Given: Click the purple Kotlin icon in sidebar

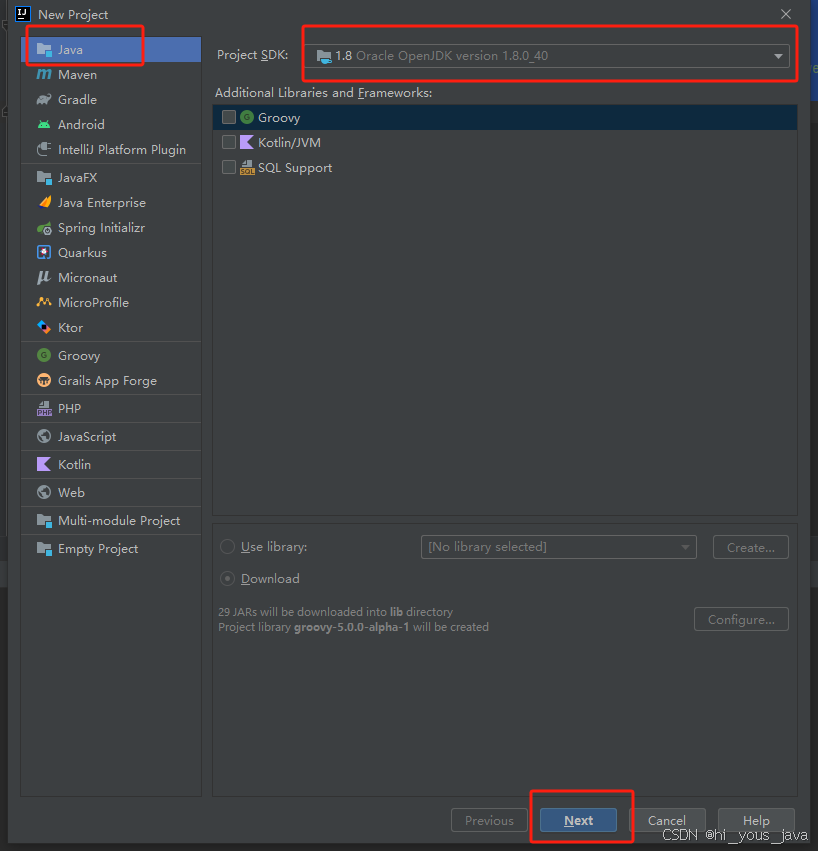Looking at the screenshot, I should (44, 465).
